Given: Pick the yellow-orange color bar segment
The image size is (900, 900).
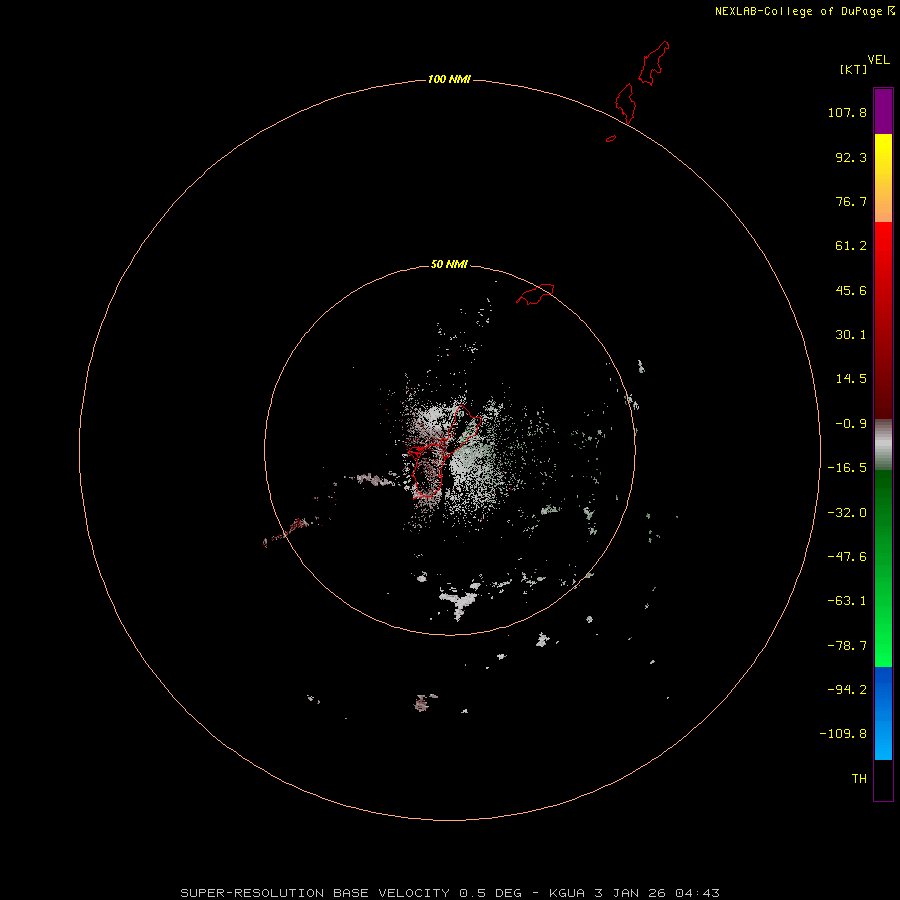Looking at the screenshot, I should (883, 178).
